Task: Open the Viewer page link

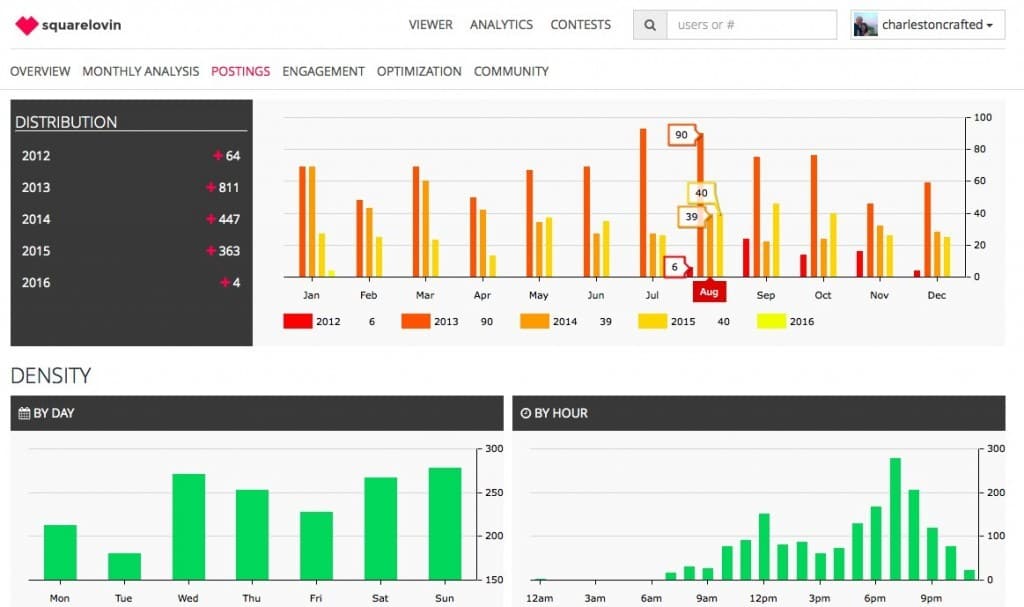Action: [x=430, y=25]
